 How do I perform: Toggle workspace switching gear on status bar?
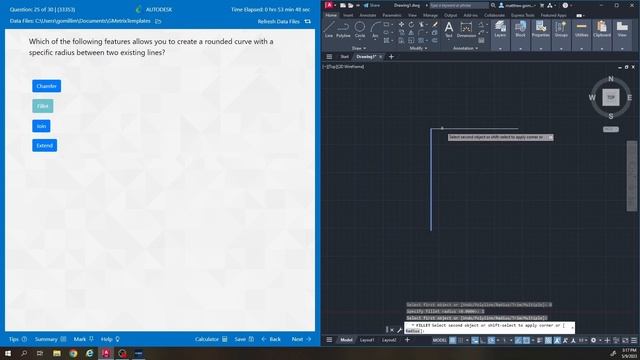click(593, 340)
